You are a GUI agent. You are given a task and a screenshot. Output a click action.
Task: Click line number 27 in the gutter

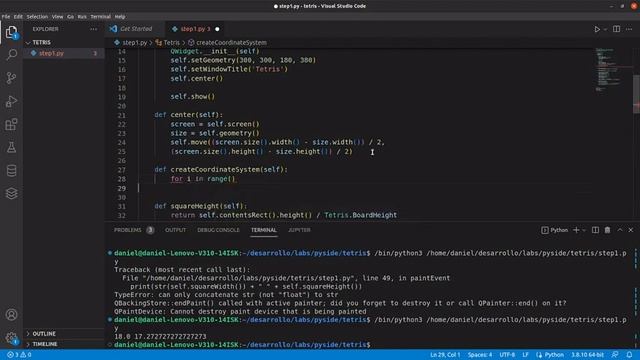pos(122,170)
